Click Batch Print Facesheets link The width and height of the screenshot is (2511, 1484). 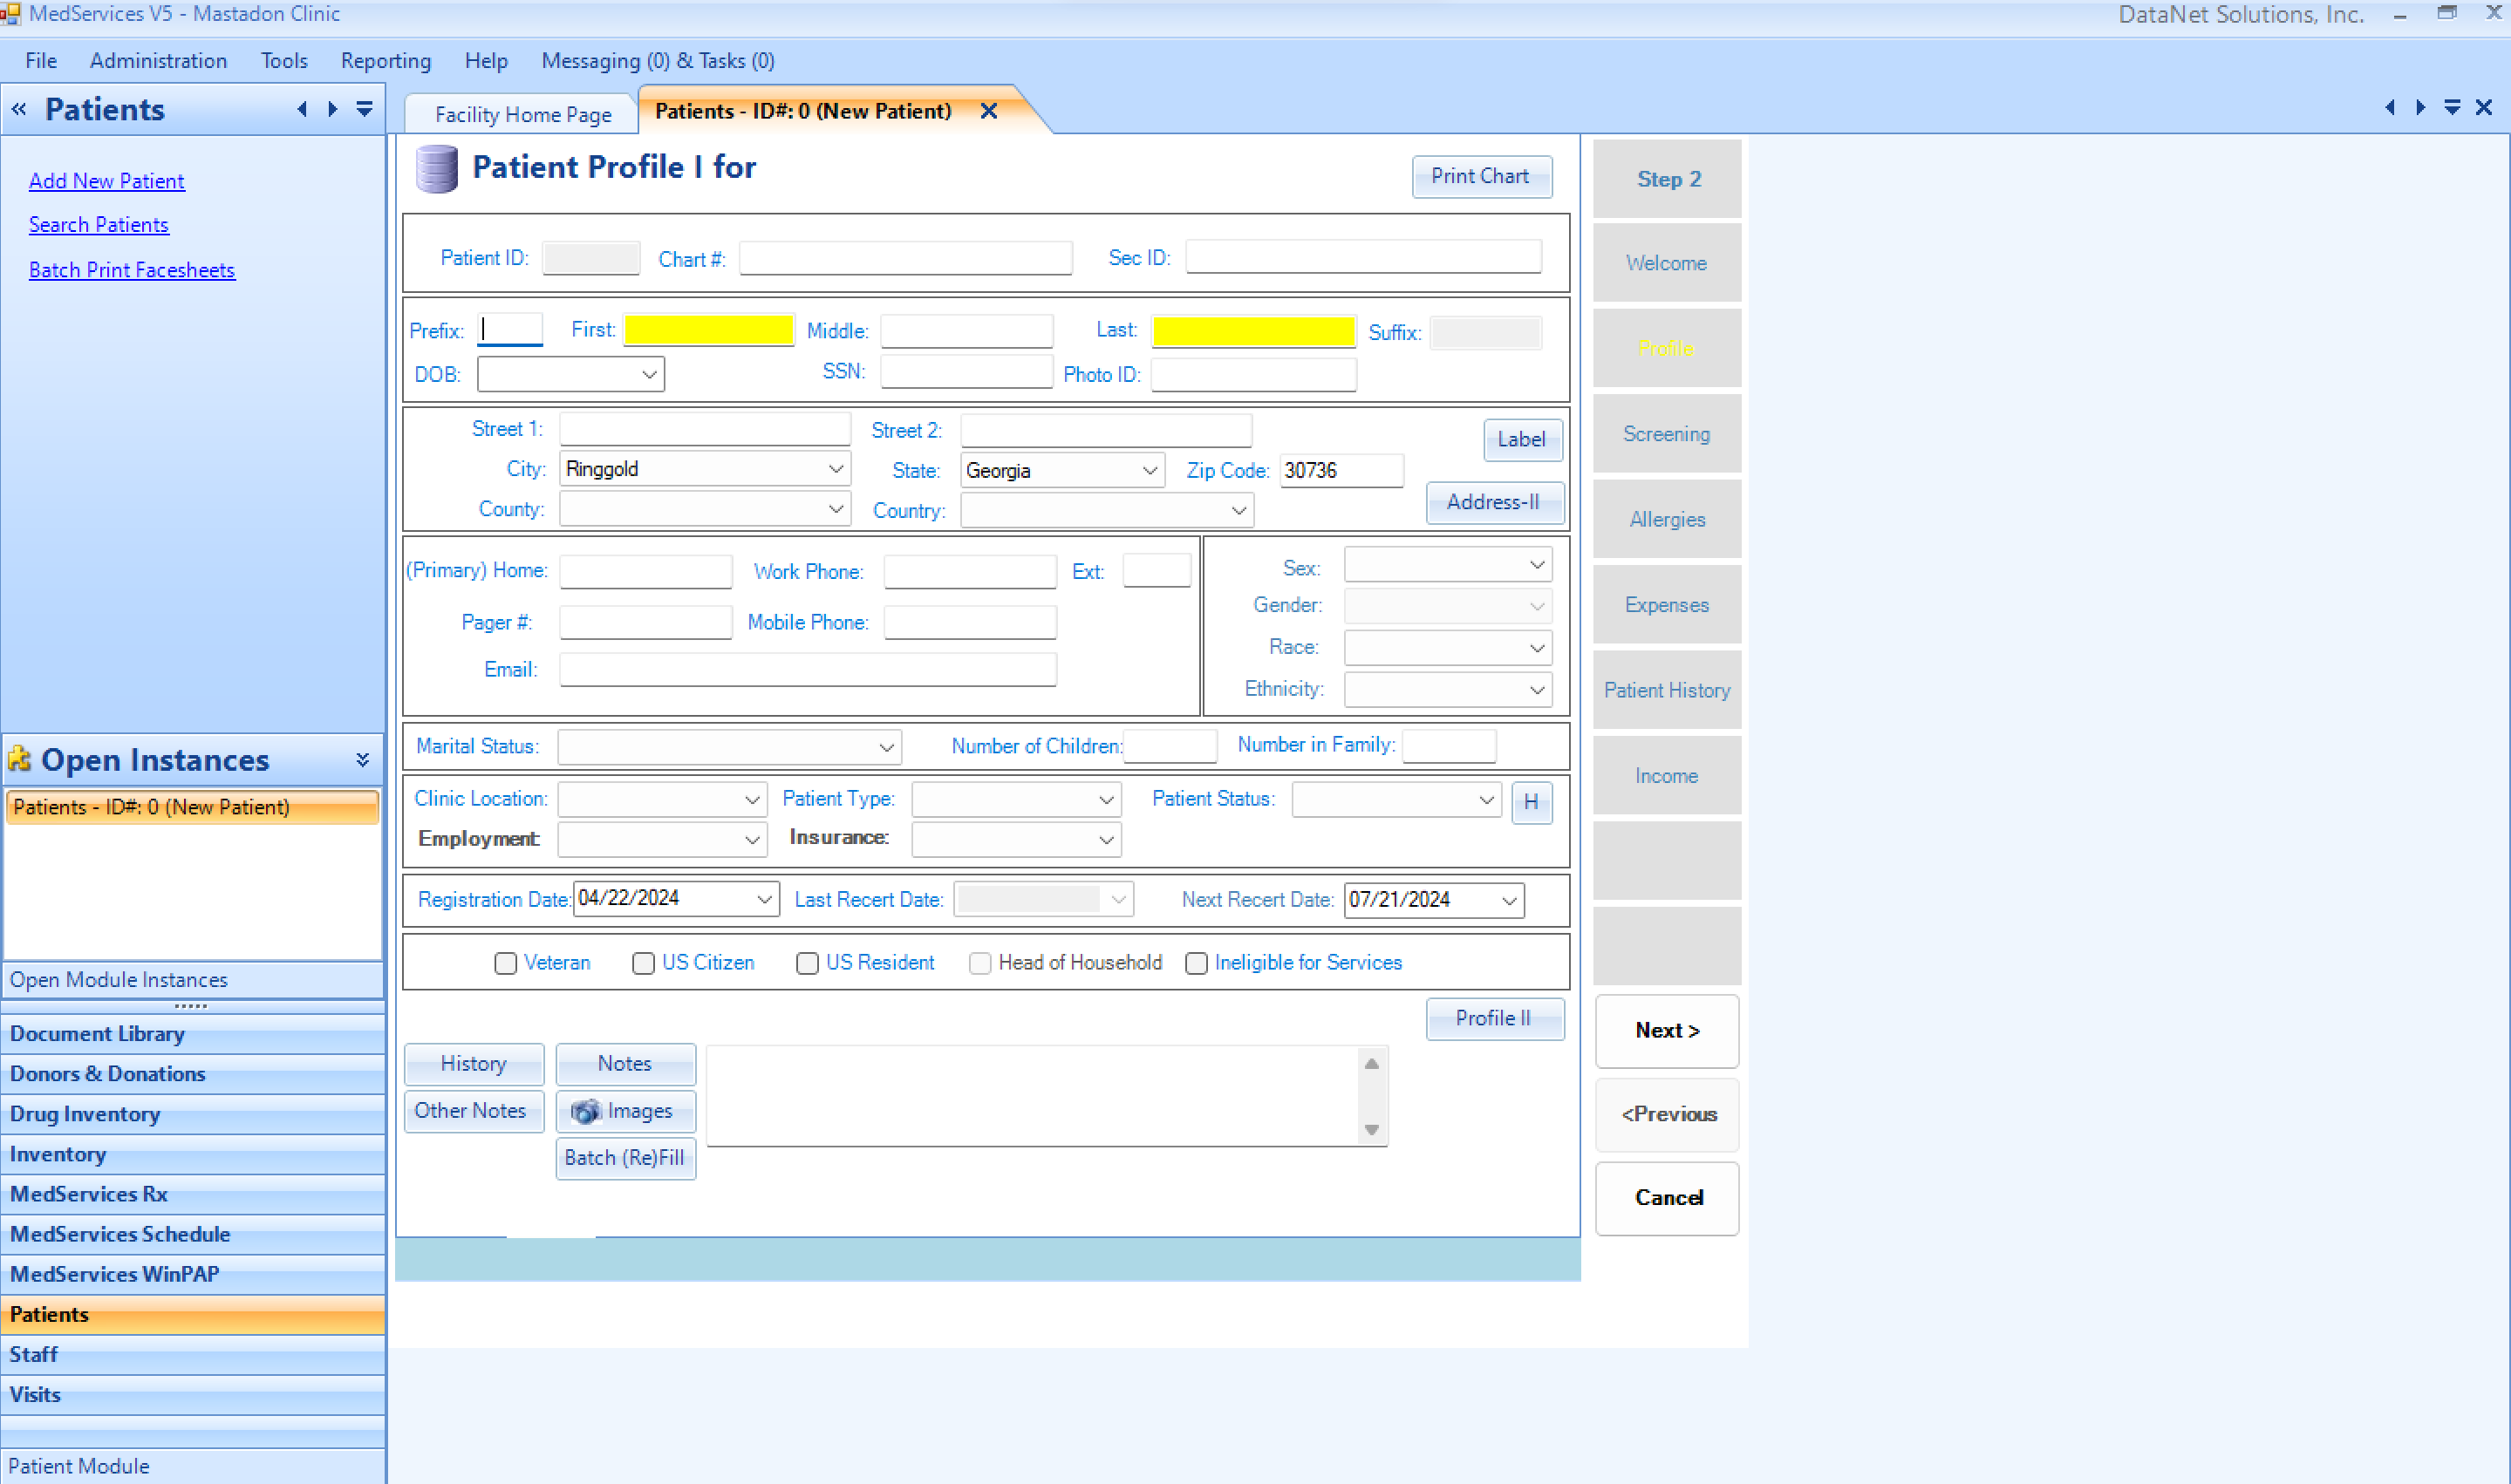click(132, 270)
